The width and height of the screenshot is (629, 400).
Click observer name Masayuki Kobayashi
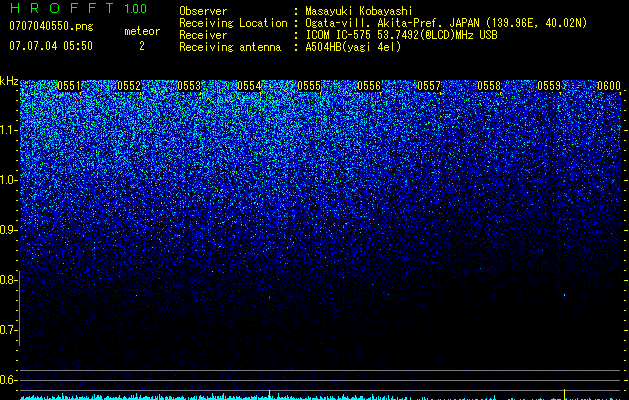[359, 11]
